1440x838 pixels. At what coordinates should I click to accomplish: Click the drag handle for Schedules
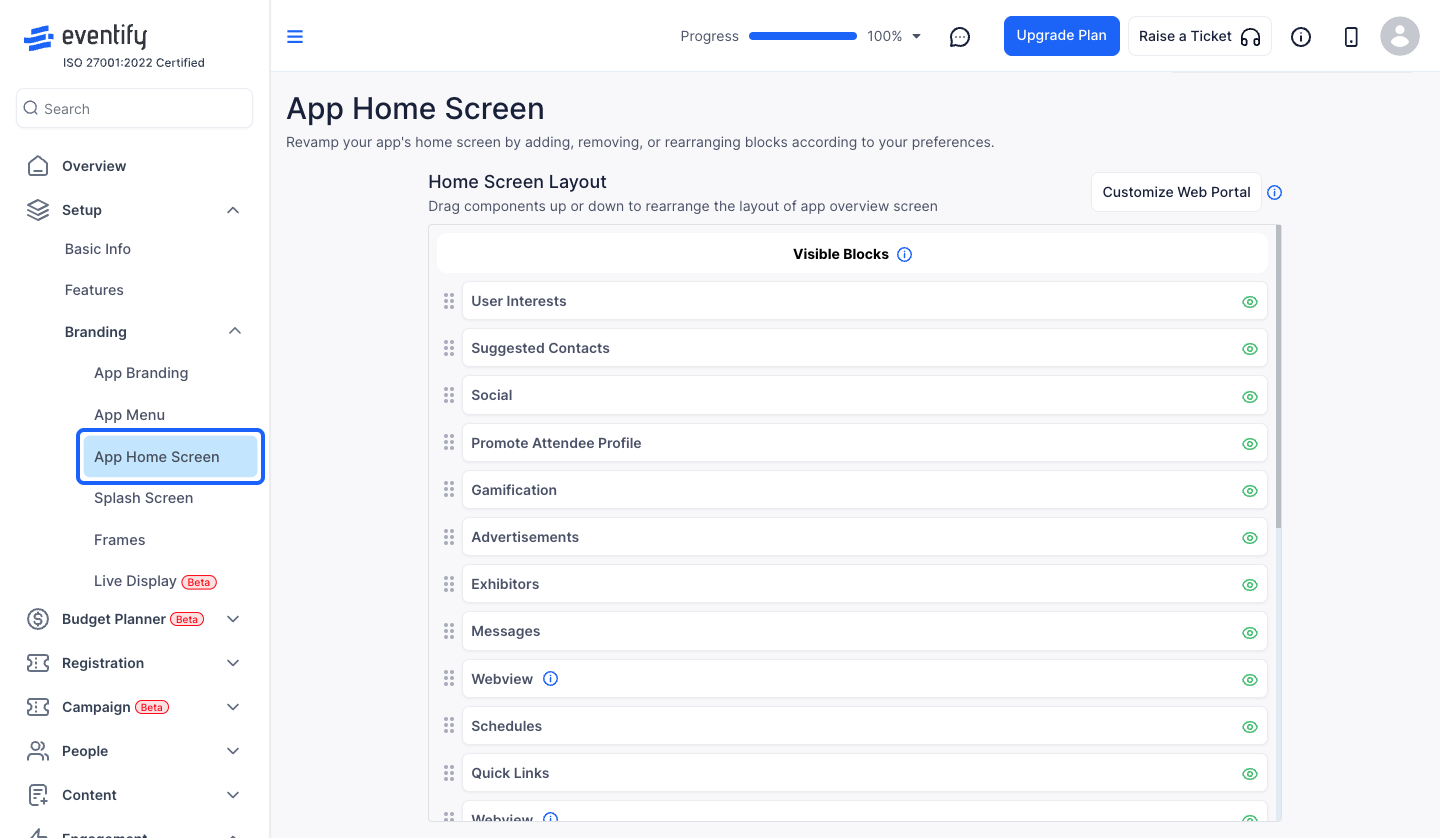click(449, 726)
